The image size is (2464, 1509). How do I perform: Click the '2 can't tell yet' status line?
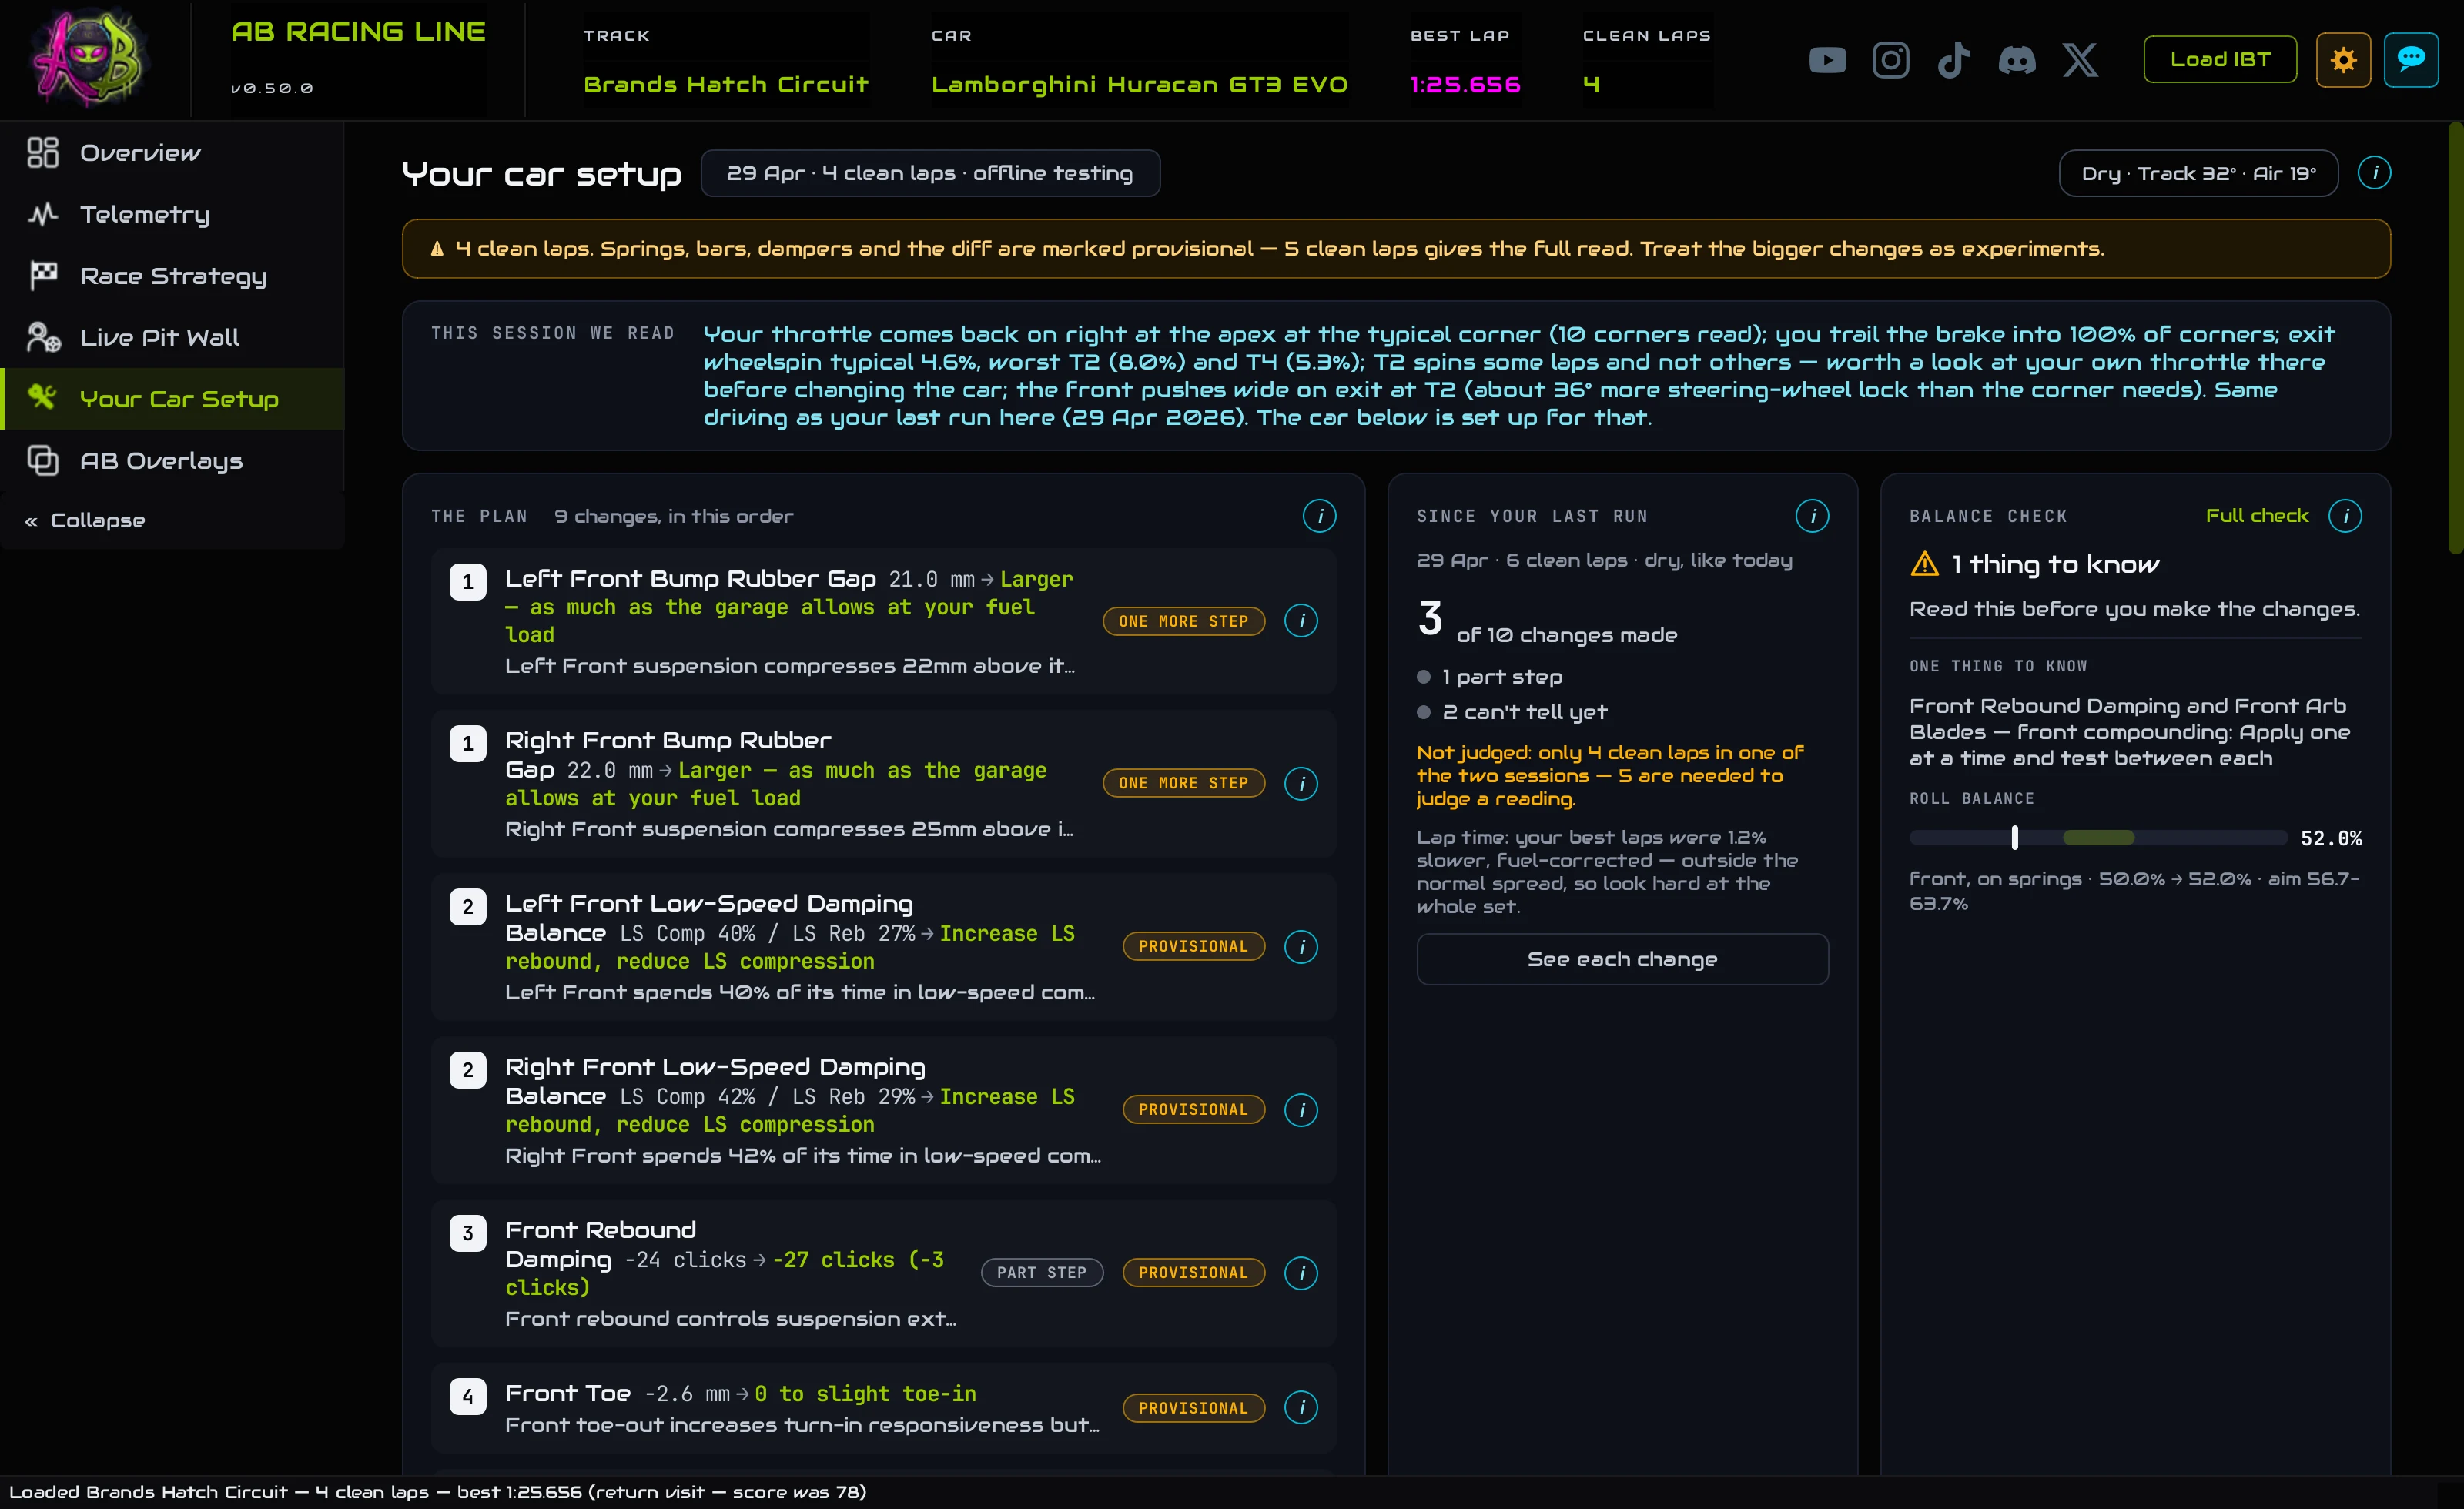click(x=1512, y=712)
